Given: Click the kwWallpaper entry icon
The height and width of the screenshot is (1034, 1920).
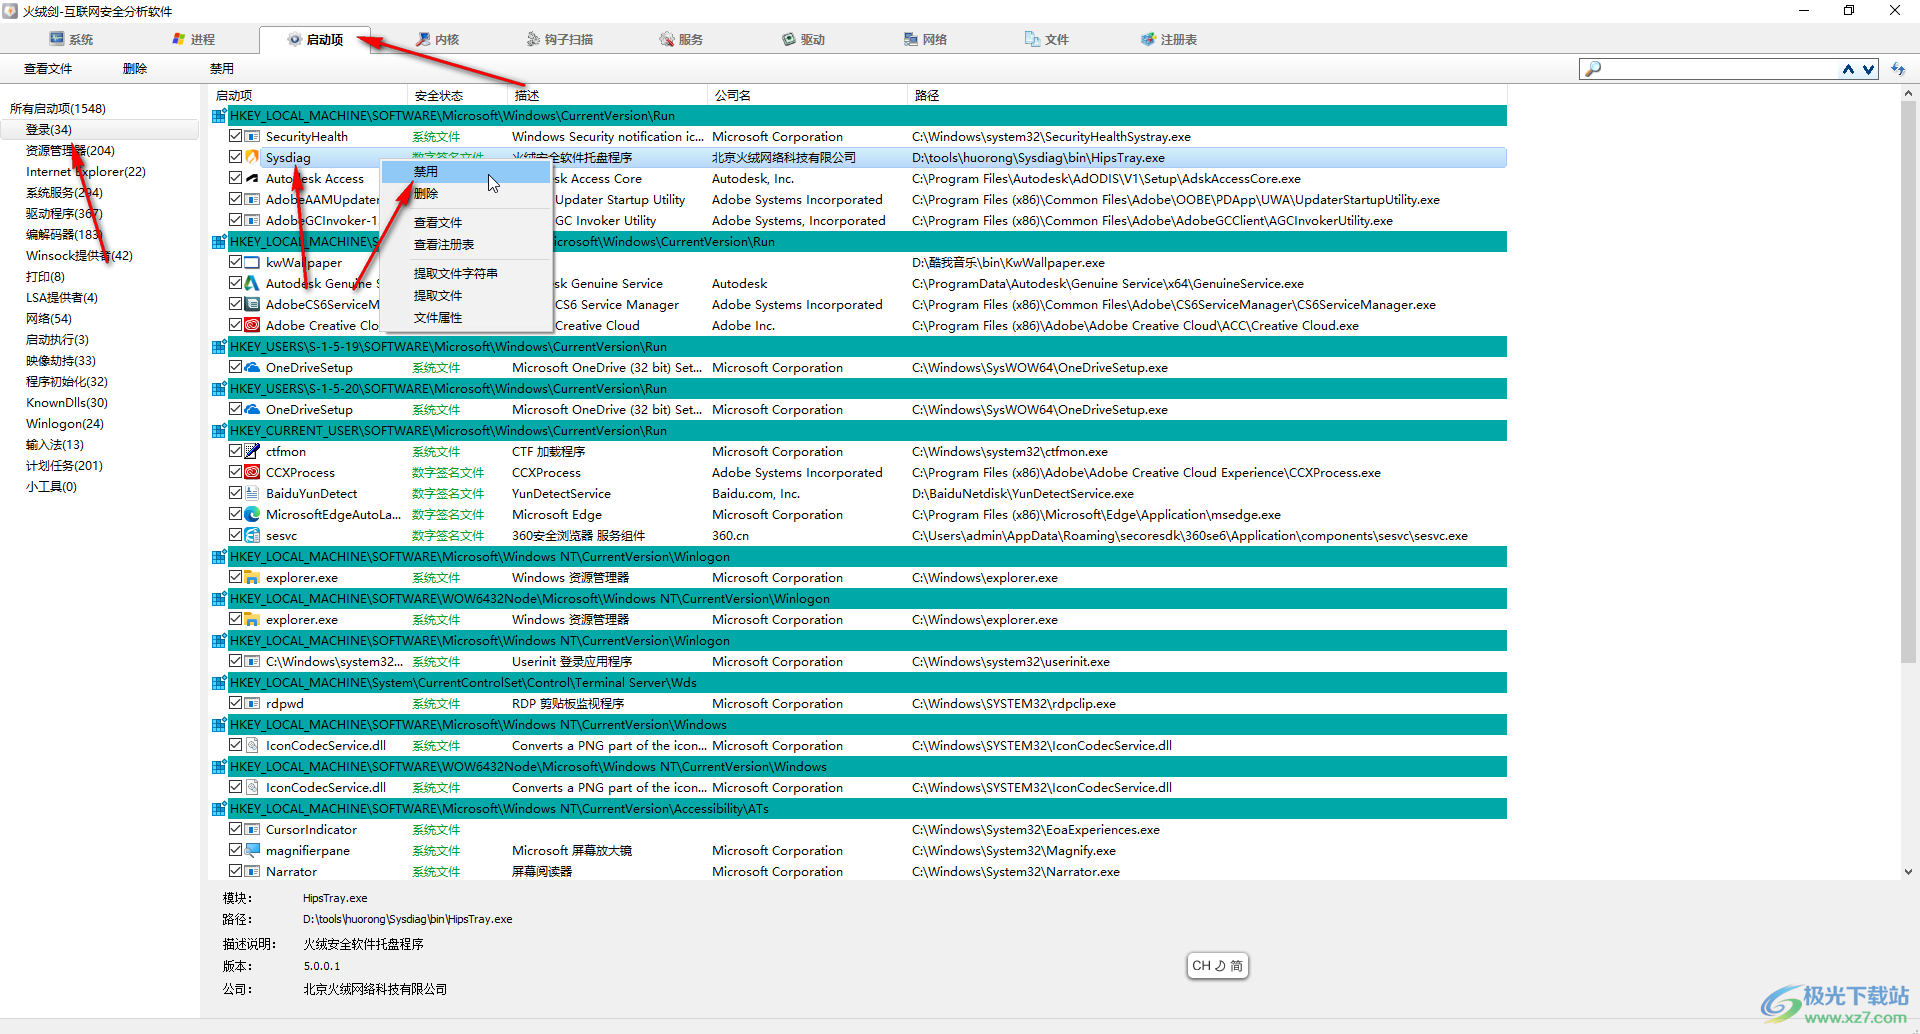Looking at the screenshot, I should [x=252, y=262].
